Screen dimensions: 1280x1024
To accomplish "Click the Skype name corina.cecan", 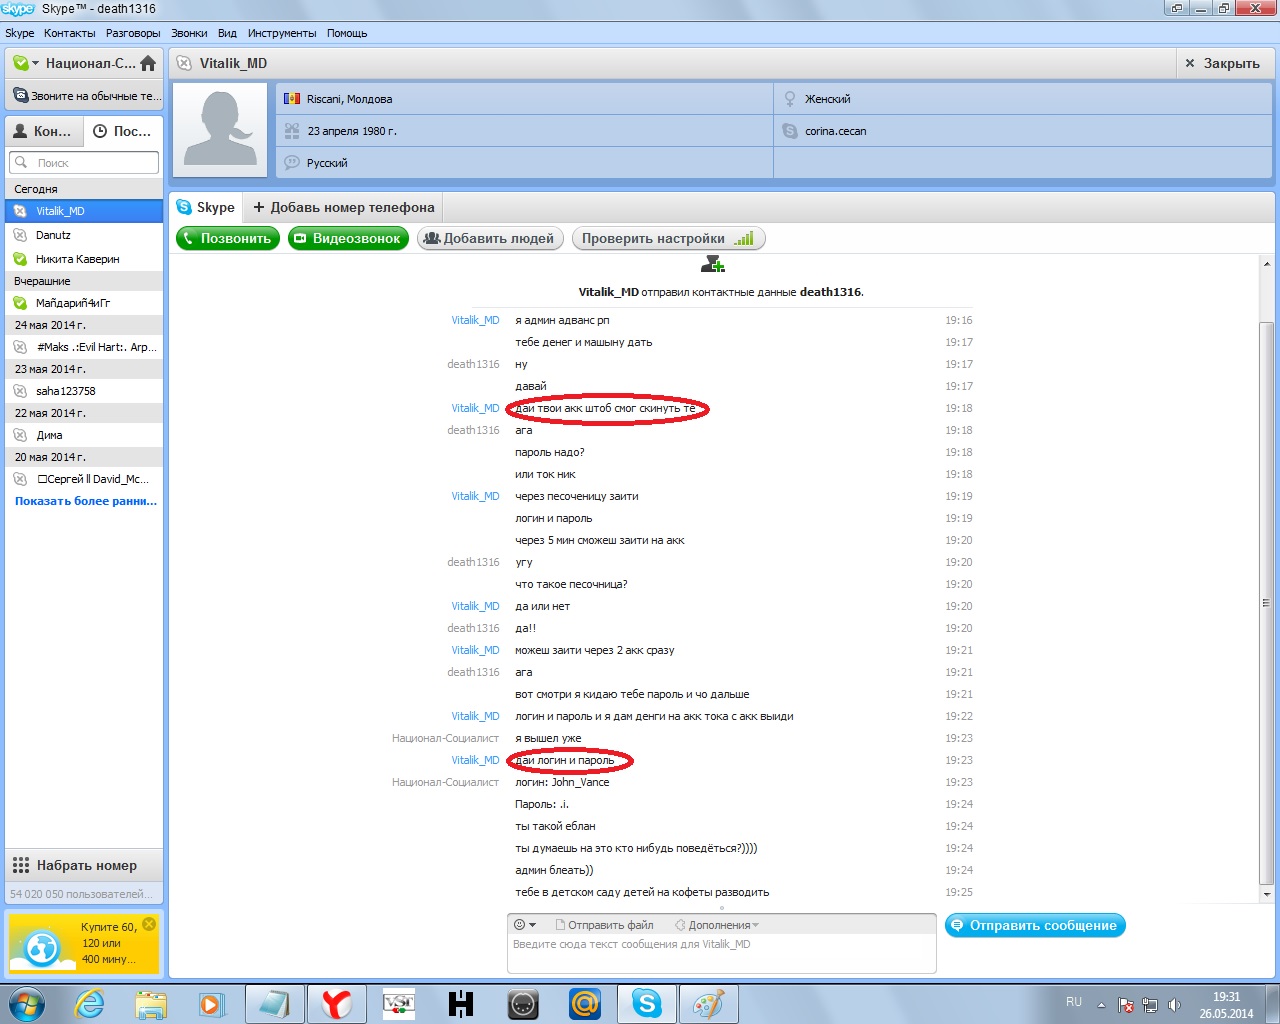I will click(x=836, y=131).
